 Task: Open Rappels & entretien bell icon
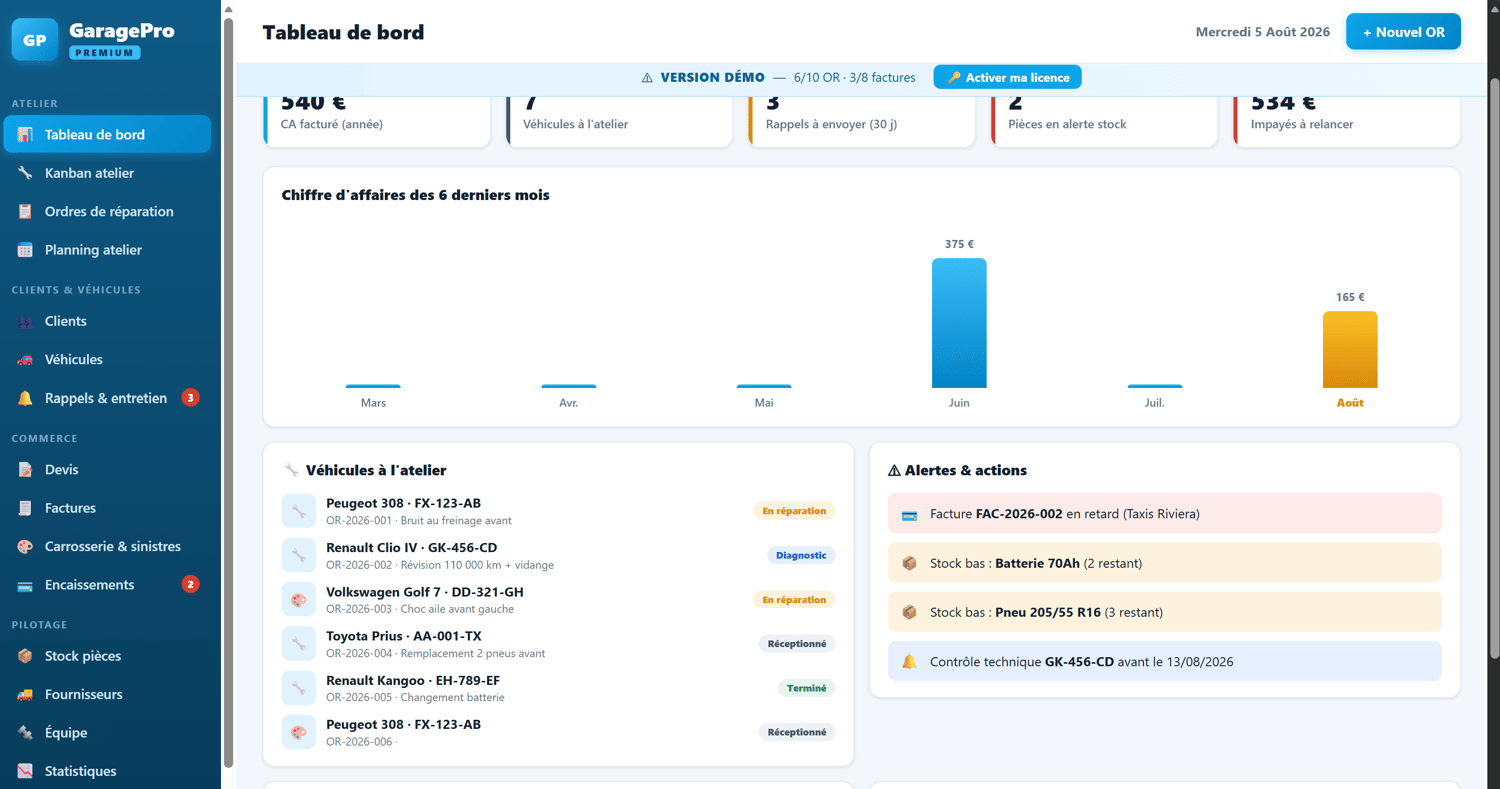(26, 398)
